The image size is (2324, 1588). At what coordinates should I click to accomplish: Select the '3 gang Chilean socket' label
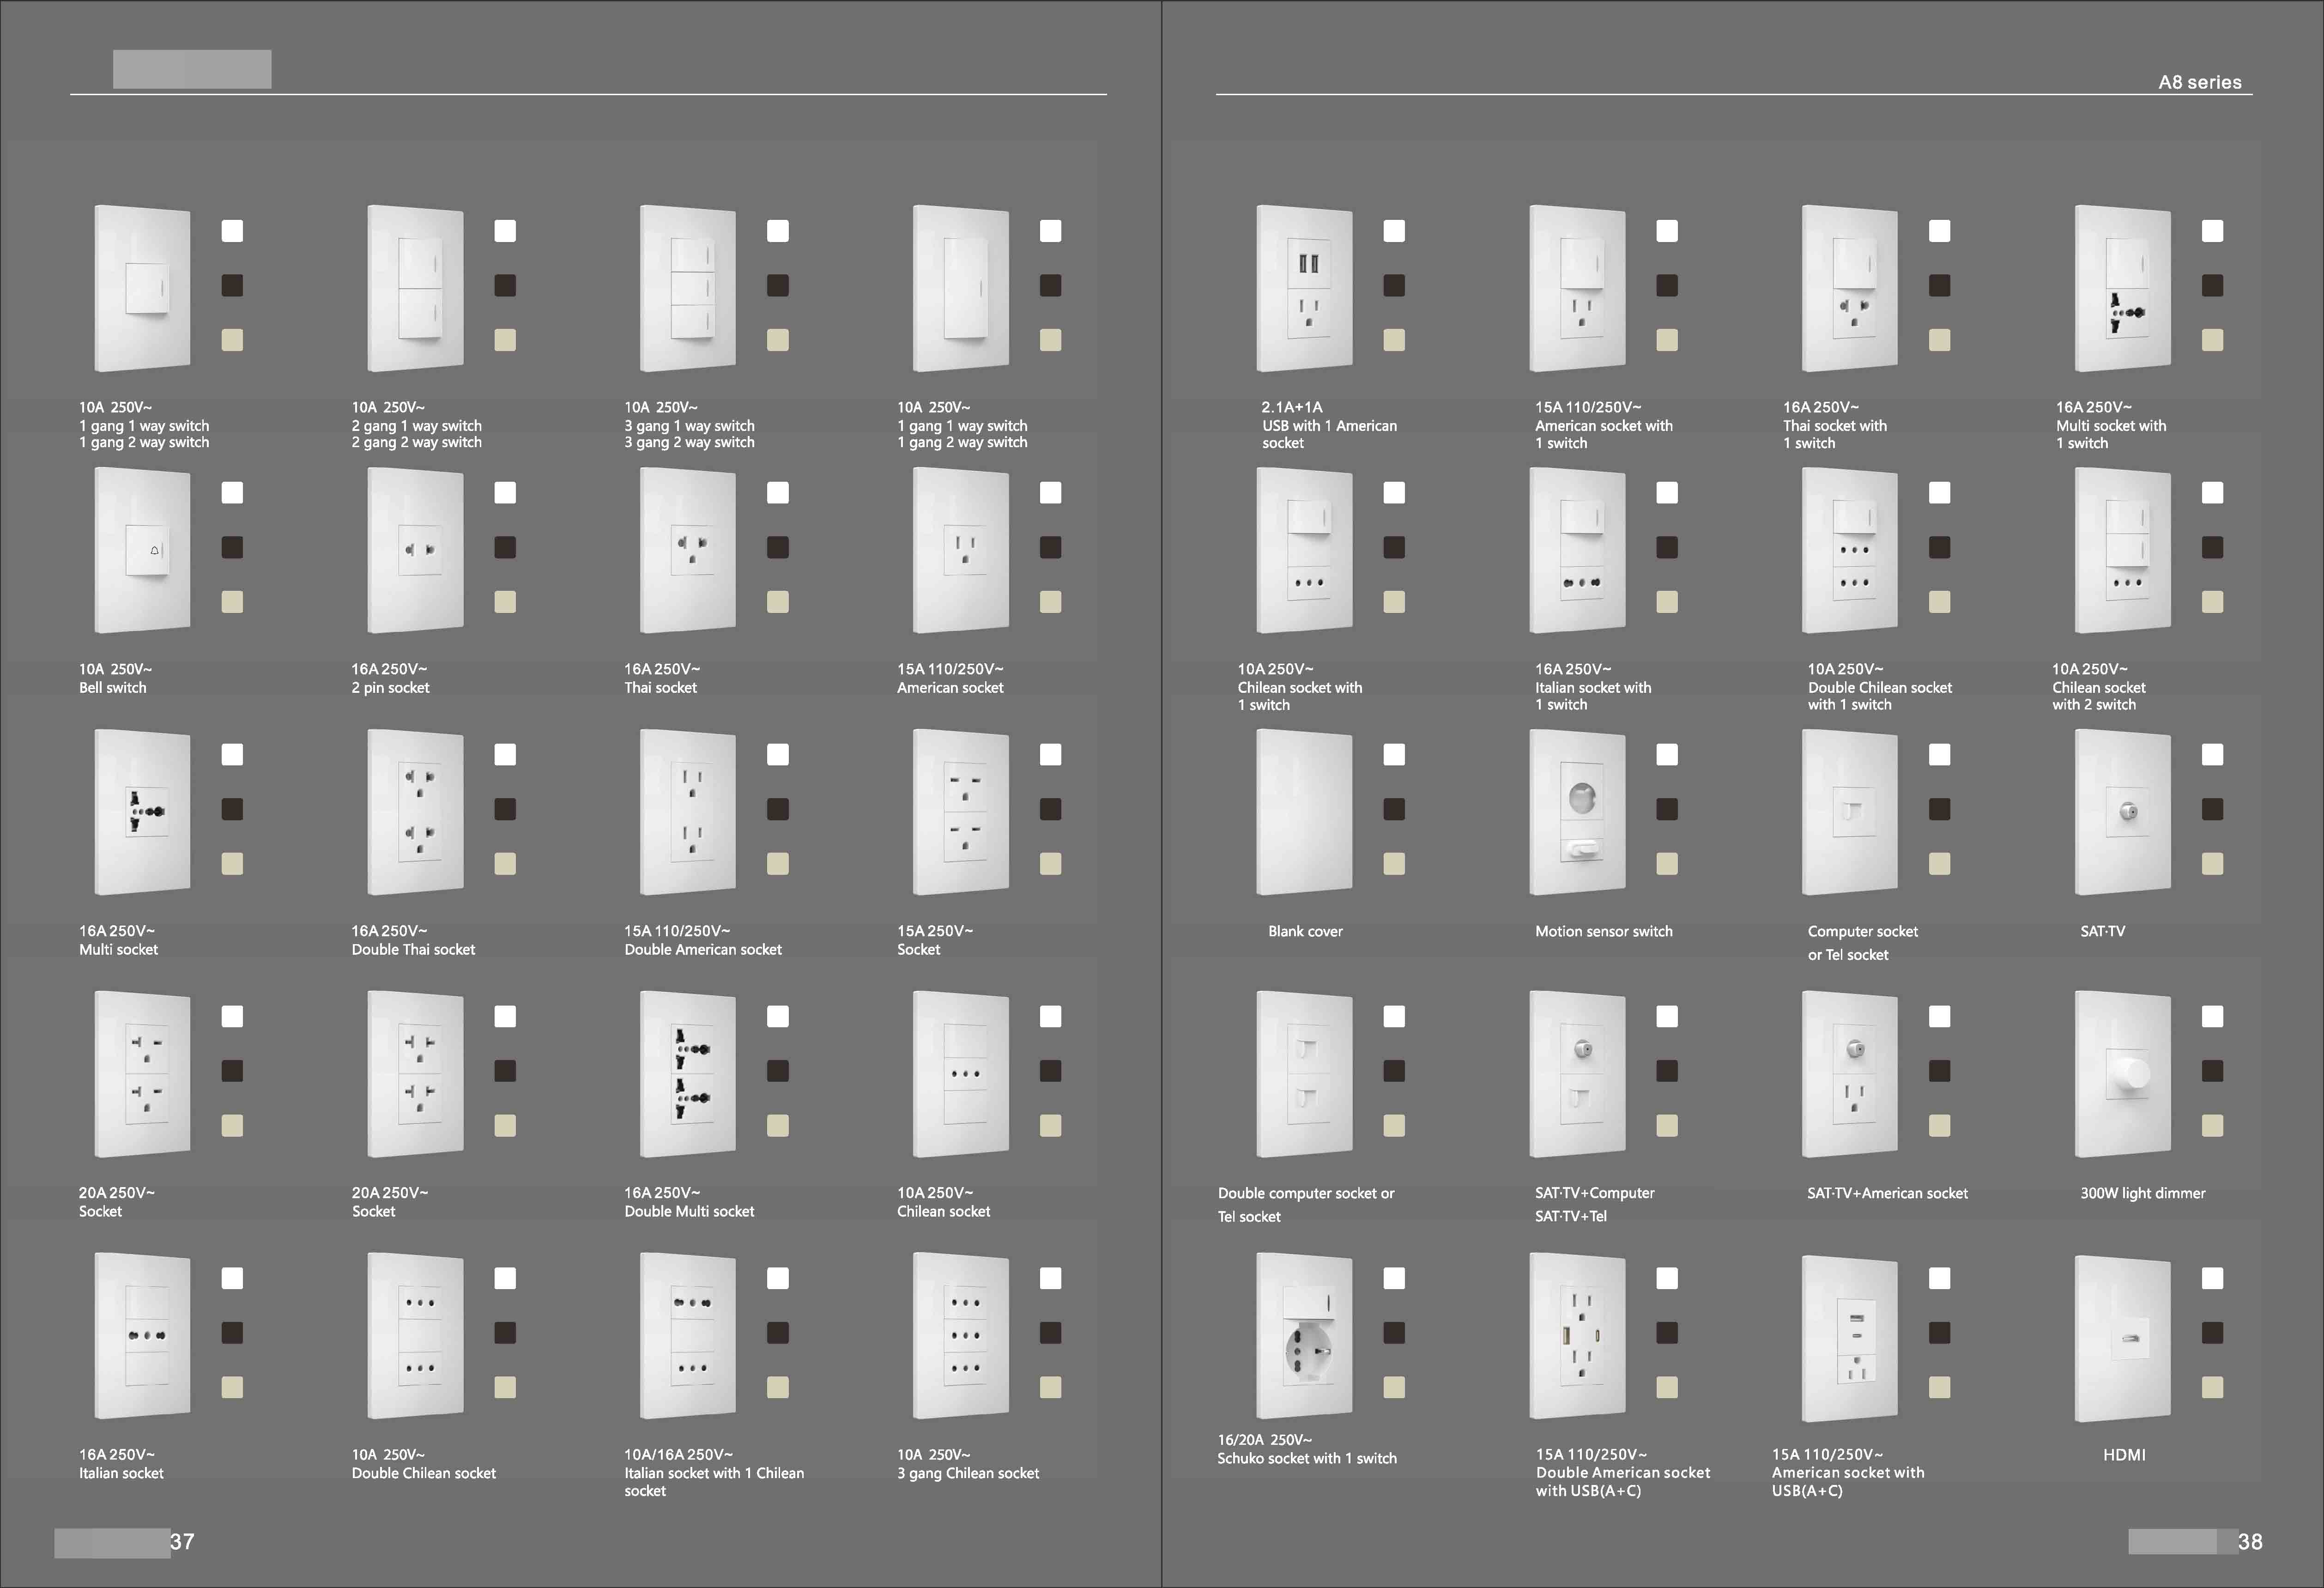coord(968,1473)
